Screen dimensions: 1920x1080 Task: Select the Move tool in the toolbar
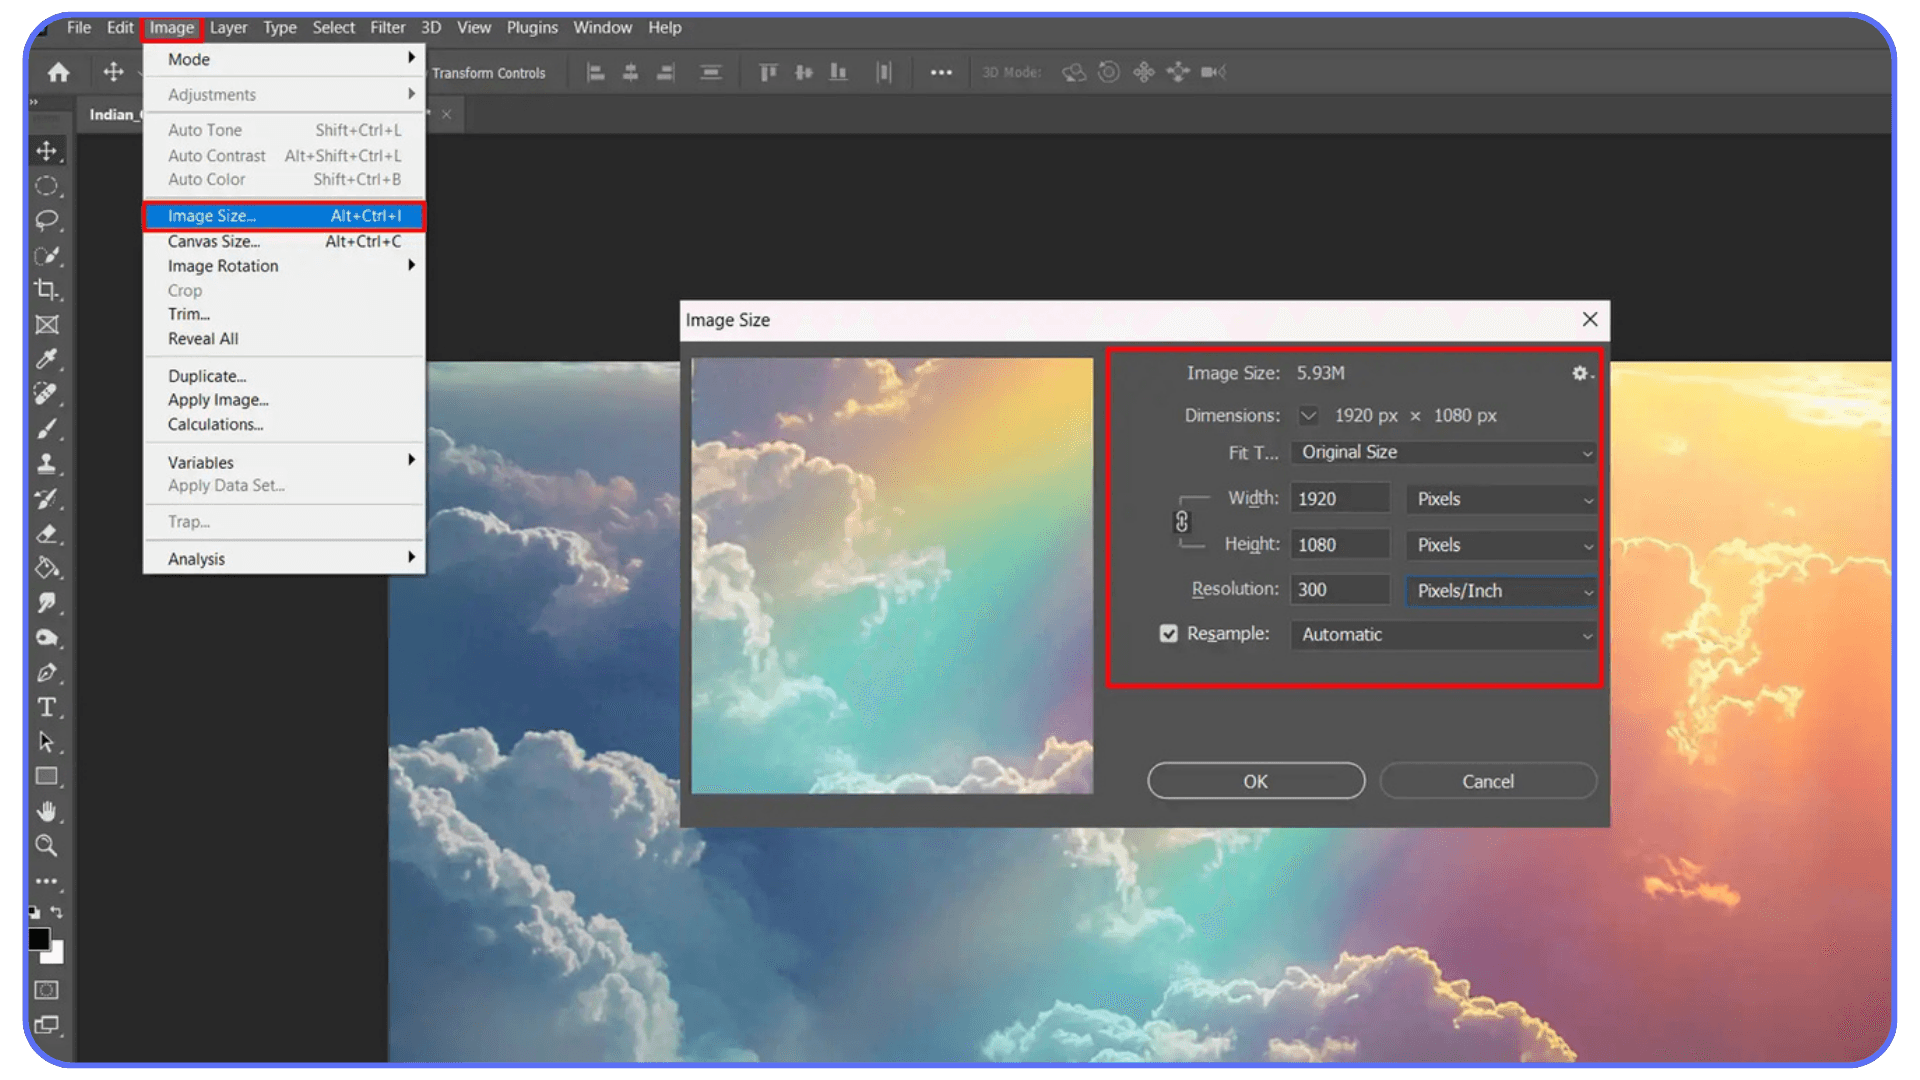[46, 151]
